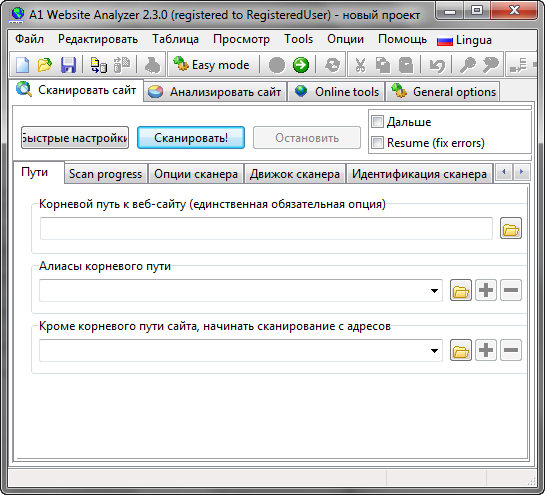Enable the Дальше checkbox

point(377,122)
